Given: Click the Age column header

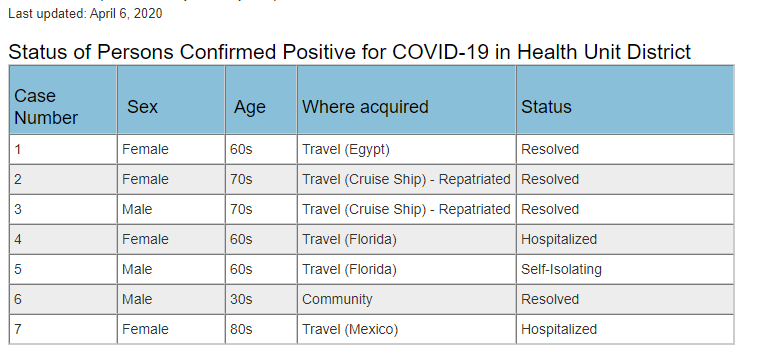Looking at the screenshot, I should click(261, 100).
